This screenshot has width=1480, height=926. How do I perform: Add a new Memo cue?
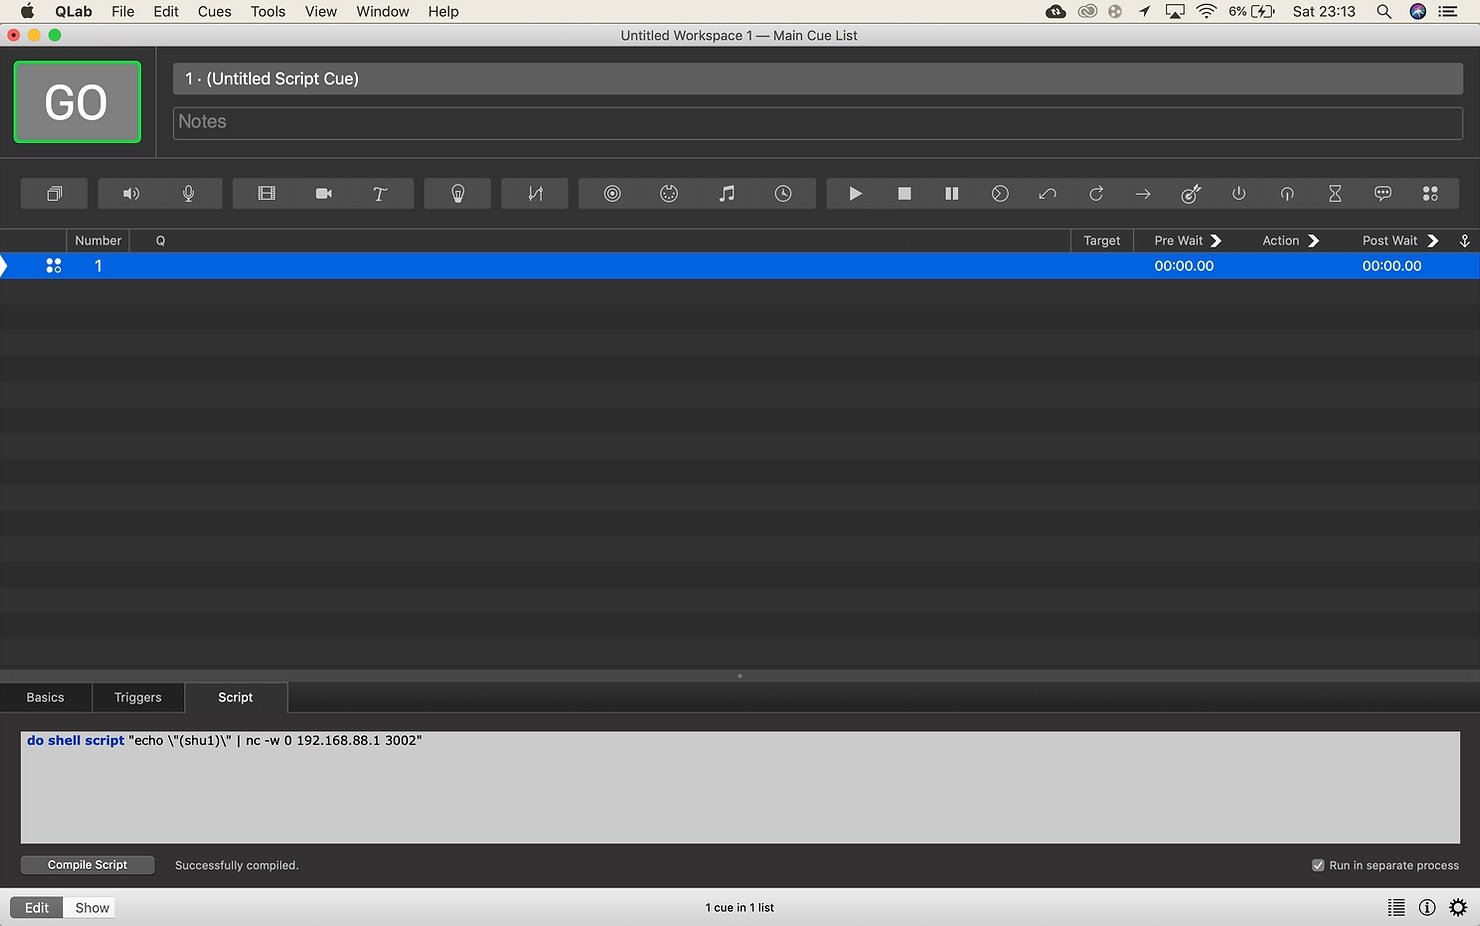coord(1383,194)
